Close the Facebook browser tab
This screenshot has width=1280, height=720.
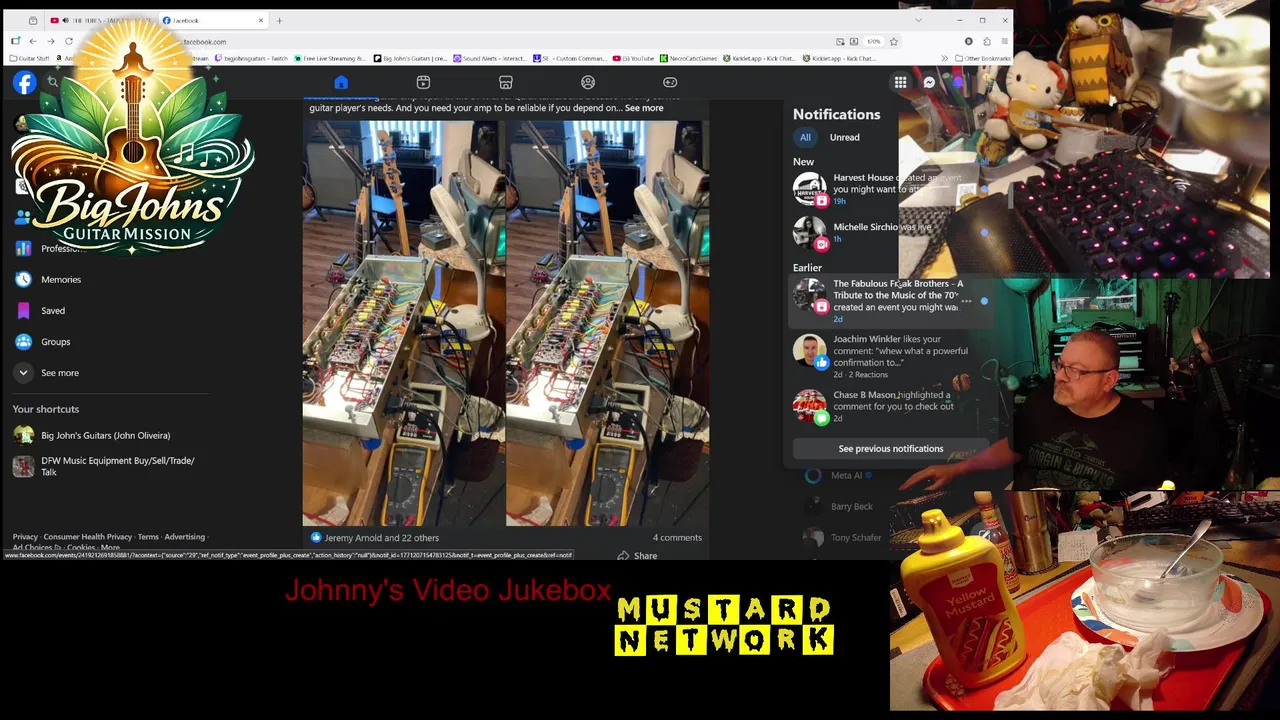pos(261,20)
